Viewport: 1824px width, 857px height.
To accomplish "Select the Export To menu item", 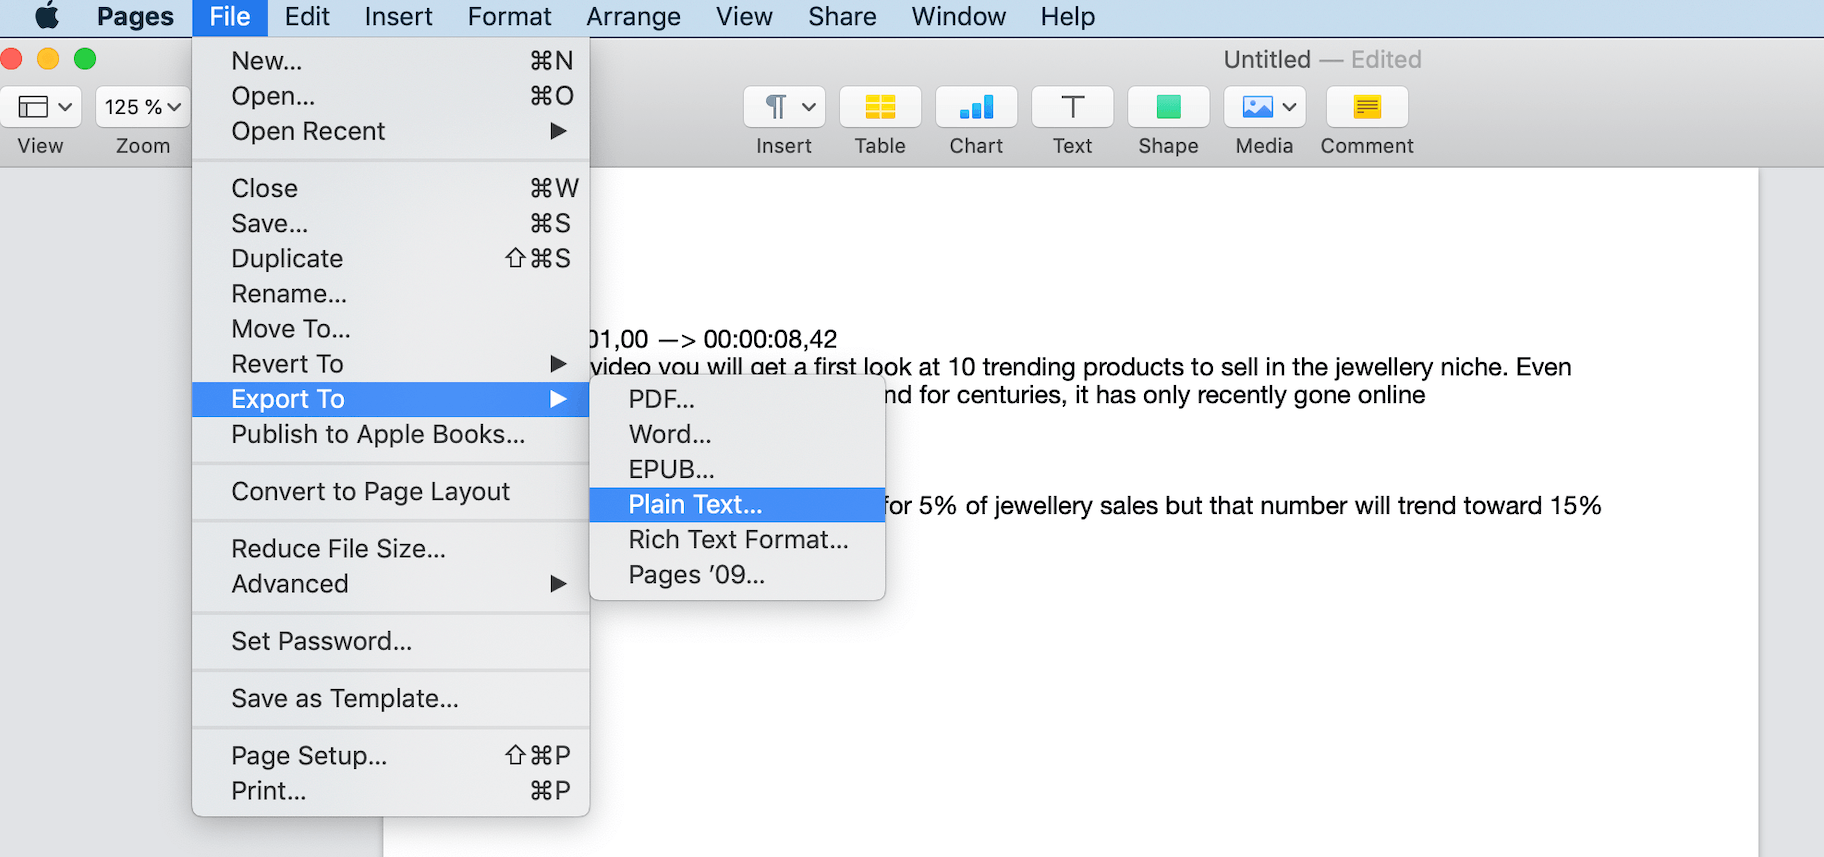I will [x=390, y=399].
